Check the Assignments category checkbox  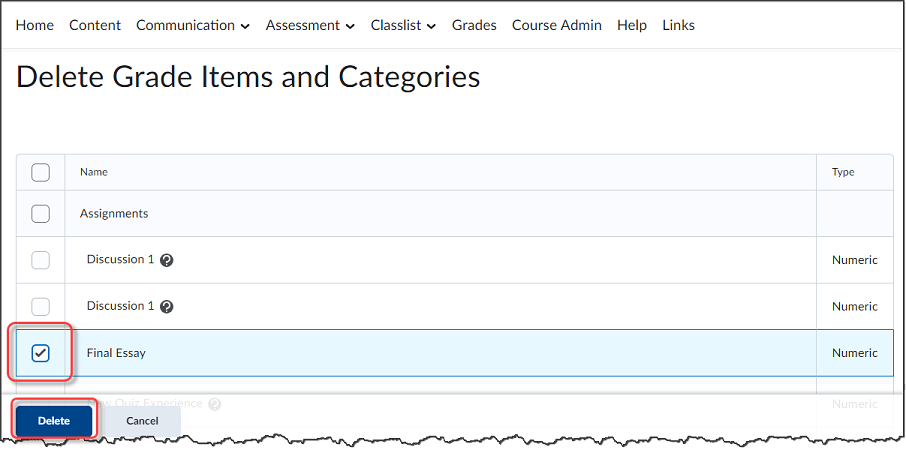pyautogui.click(x=41, y=213)
